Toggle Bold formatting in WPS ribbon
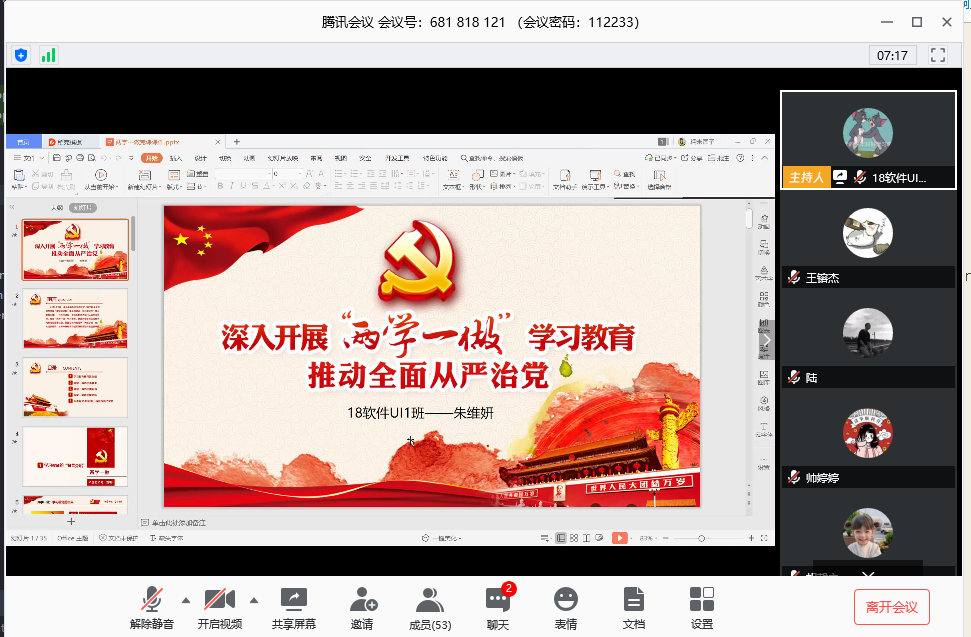The height and width of the screenshot is (637, 971). [220, 186]
